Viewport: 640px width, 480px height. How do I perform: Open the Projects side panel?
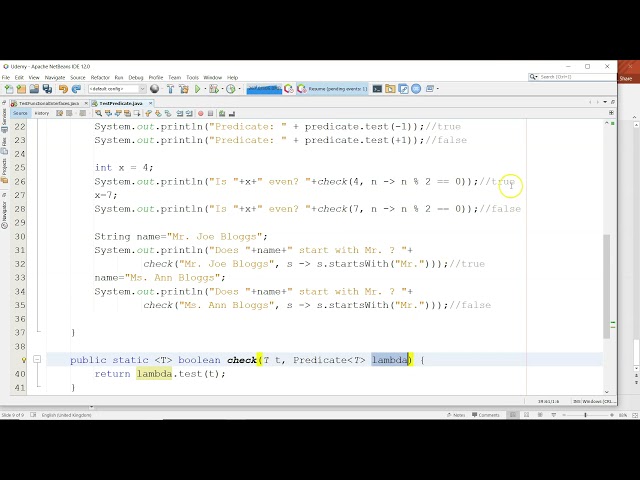pos(4,171)
